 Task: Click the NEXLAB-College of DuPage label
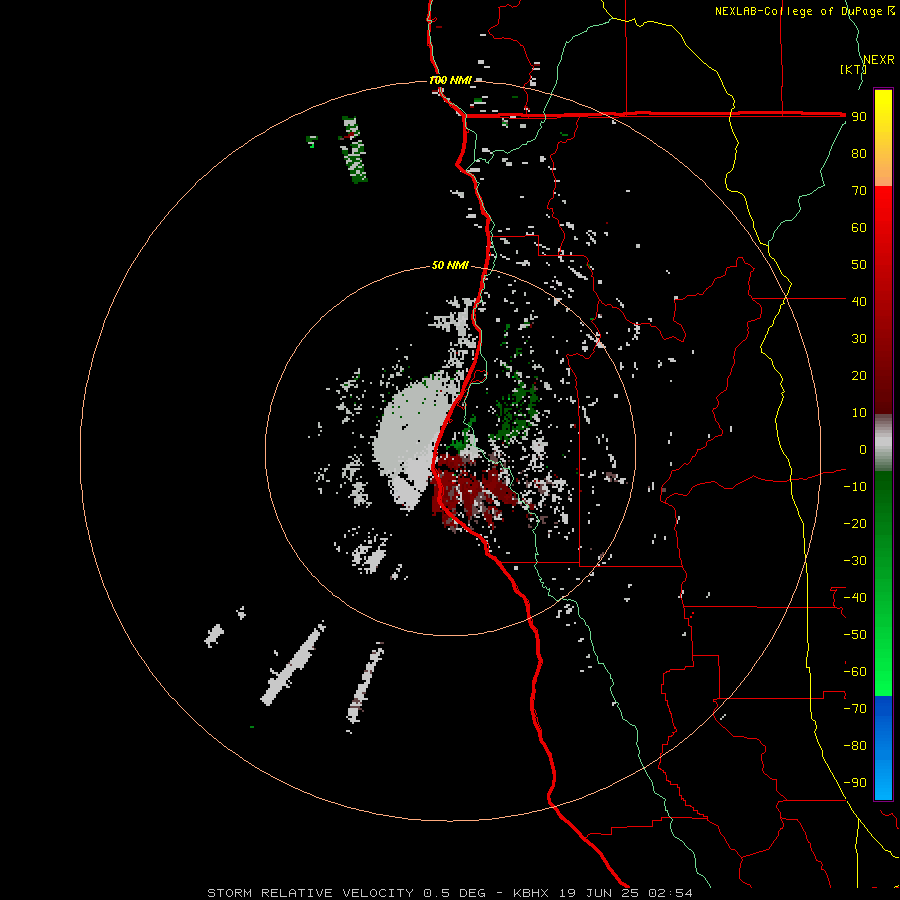[x=804, y=11]
